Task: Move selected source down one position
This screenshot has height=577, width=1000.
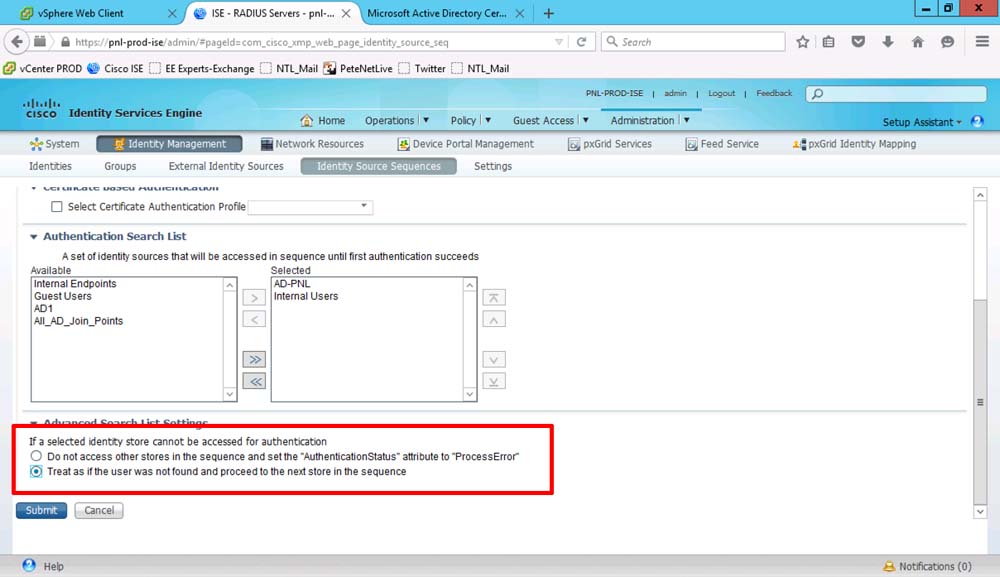Action: (494, 360)
